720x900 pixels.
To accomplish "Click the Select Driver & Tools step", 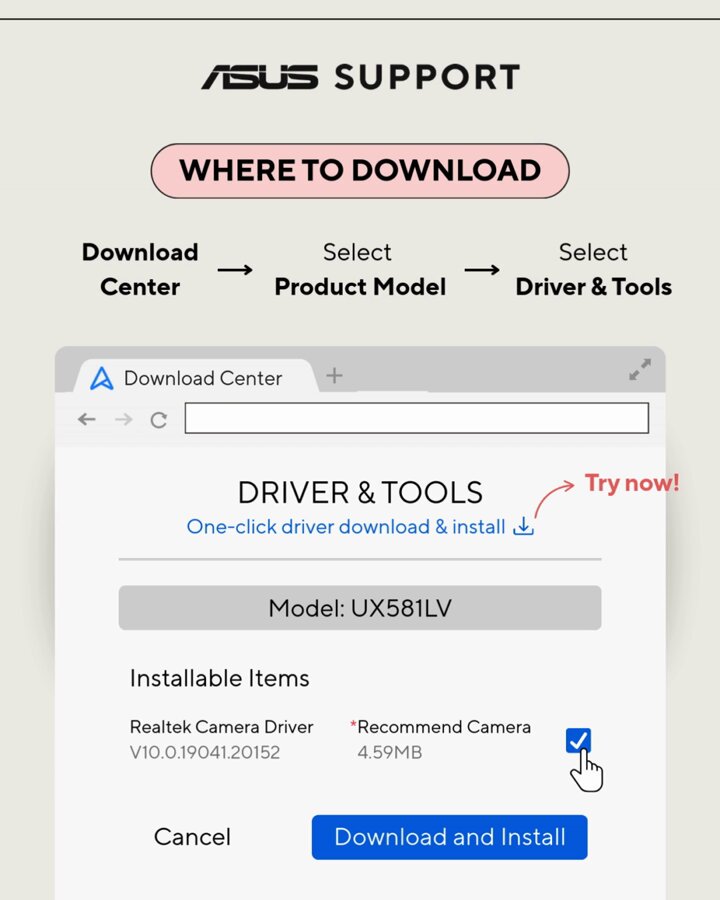I will coord(594,269).
